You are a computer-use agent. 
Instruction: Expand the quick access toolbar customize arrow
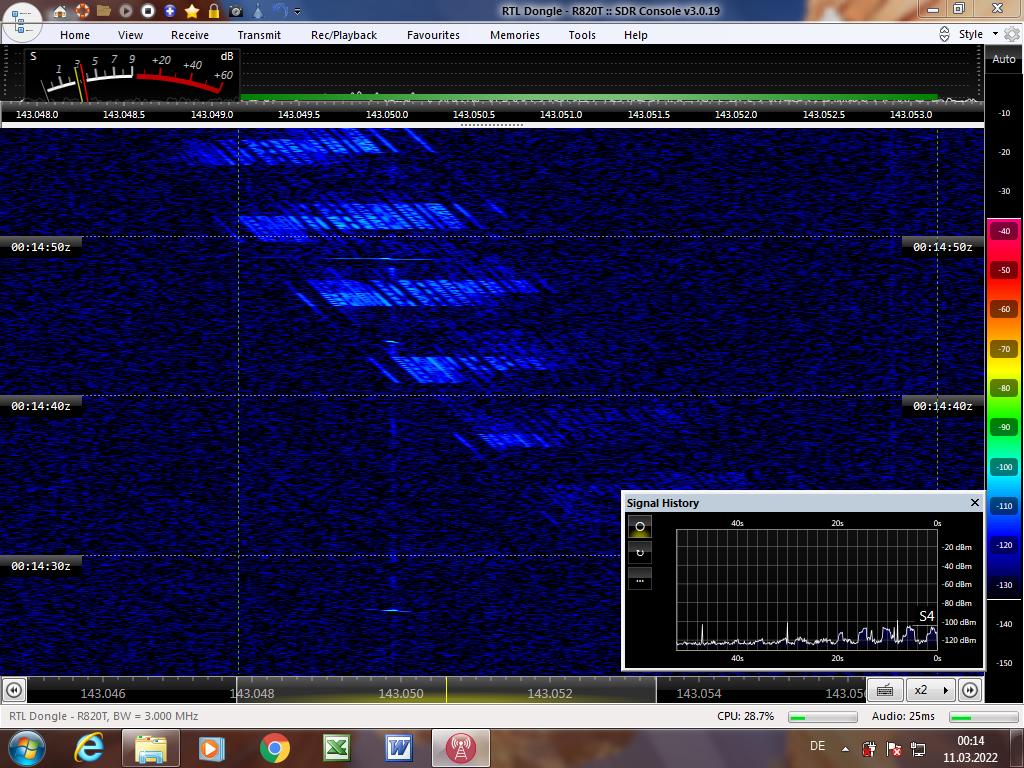coord(297,12)
